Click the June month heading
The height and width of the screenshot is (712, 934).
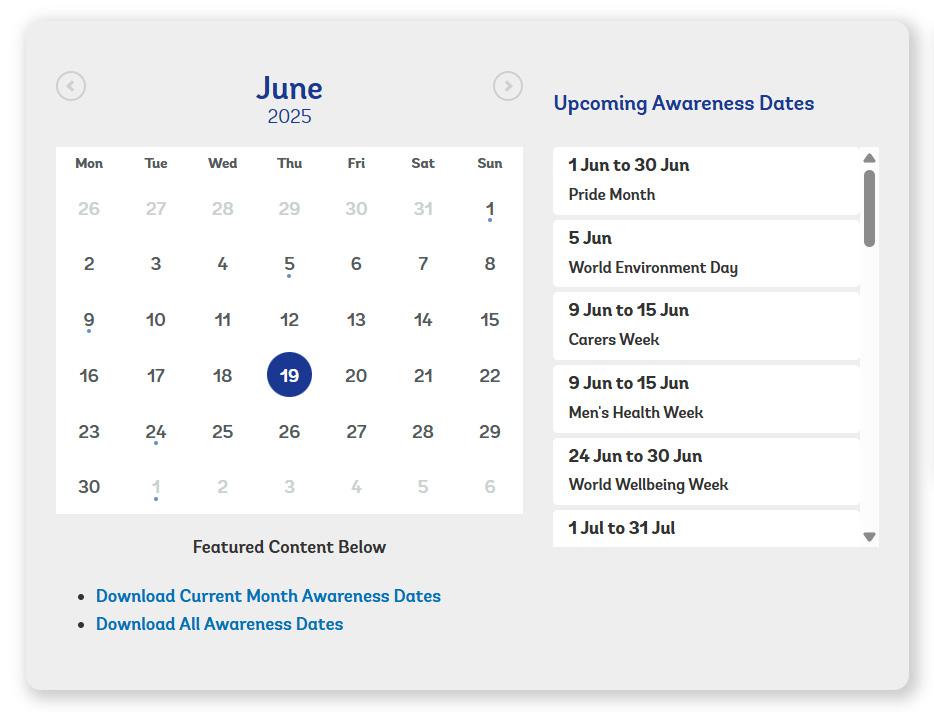click(289, 88)
